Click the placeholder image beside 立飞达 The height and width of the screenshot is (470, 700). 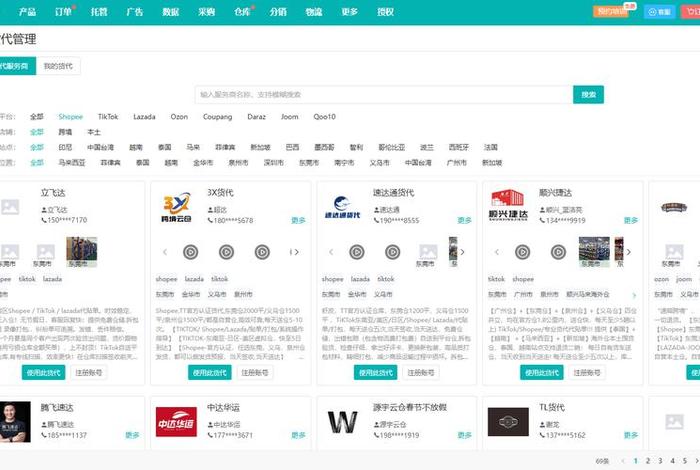[10, 207]
